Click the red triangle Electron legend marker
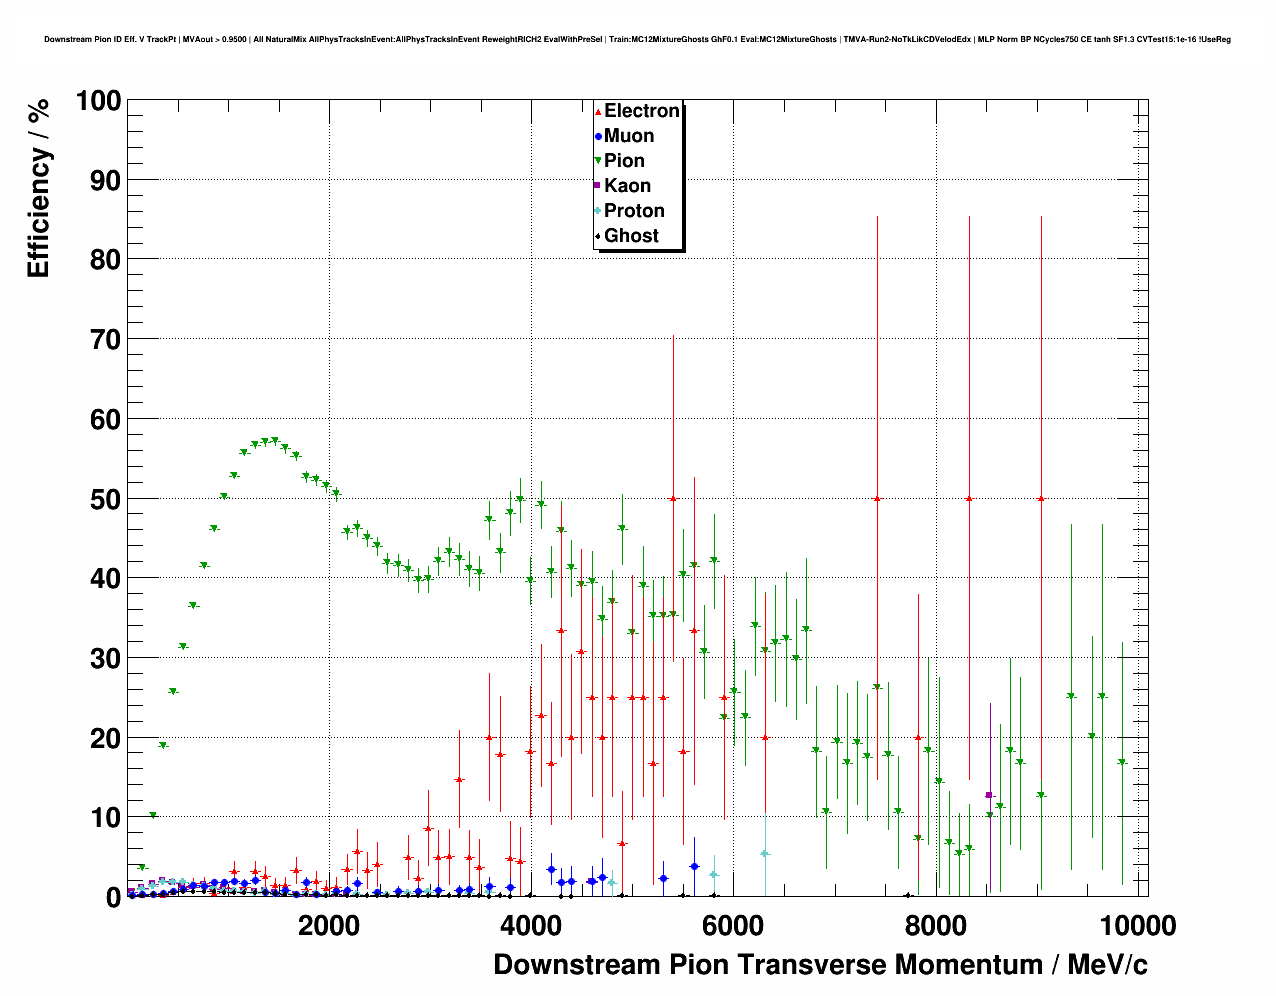 (598, 112)
